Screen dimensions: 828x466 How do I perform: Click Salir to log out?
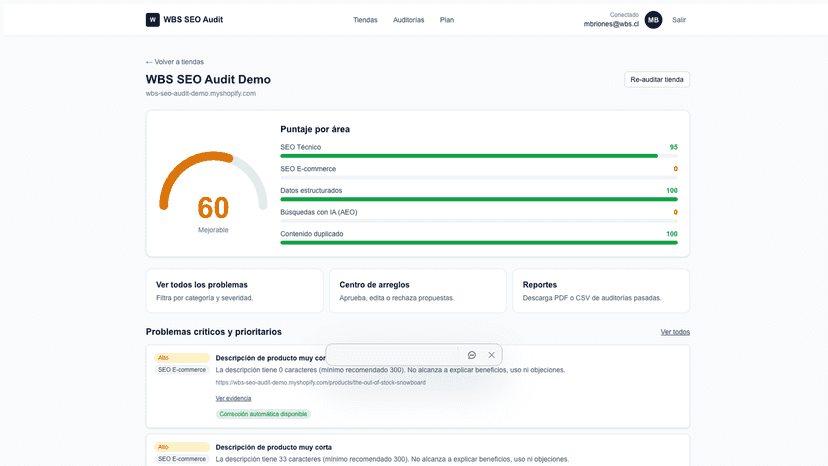pyautogui.click(x=679, y=20)
